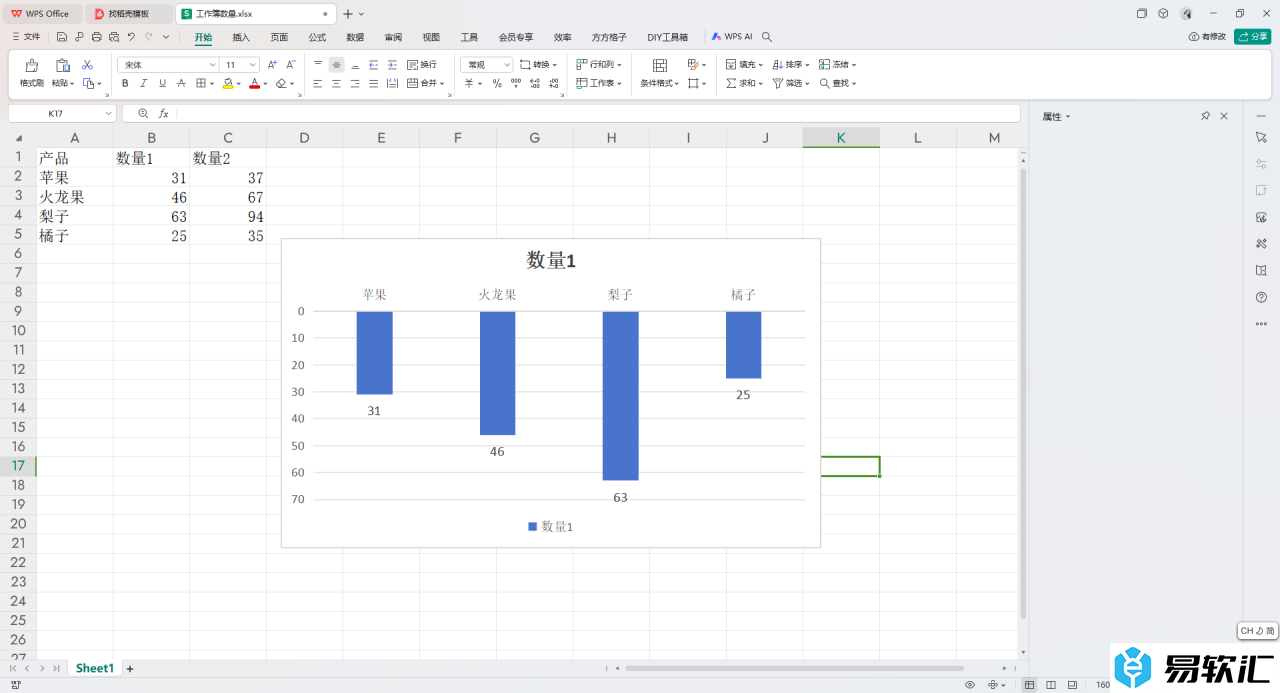Toggle middle vertical alignment
1280x693 pixels.
pyautogui.click(x=336, y=64)
